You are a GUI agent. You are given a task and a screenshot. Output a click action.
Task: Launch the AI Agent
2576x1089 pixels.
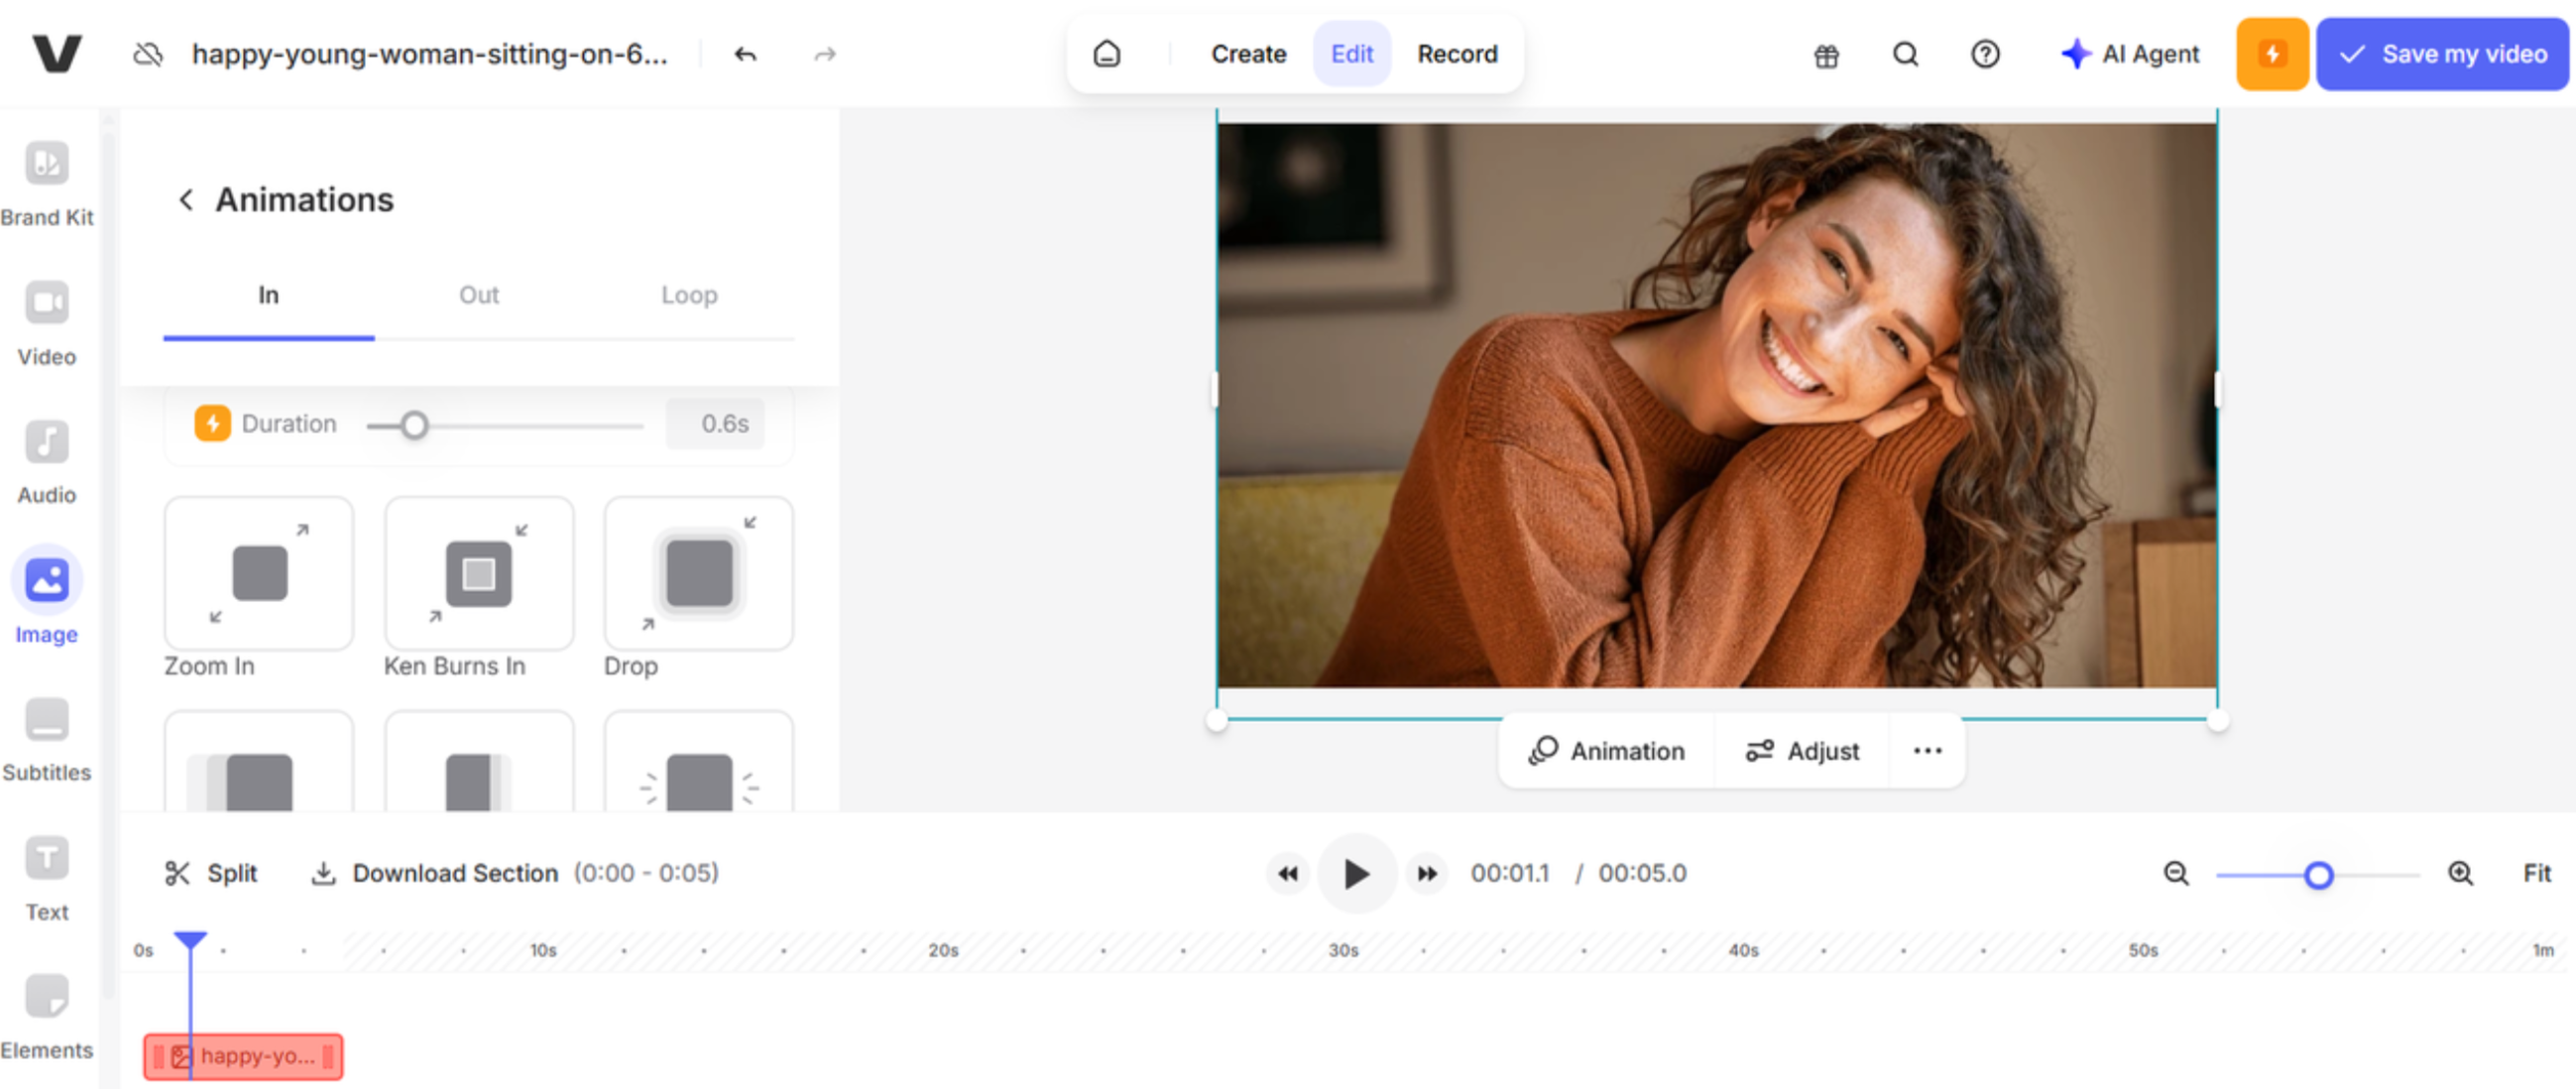(x=2129, y=54)
